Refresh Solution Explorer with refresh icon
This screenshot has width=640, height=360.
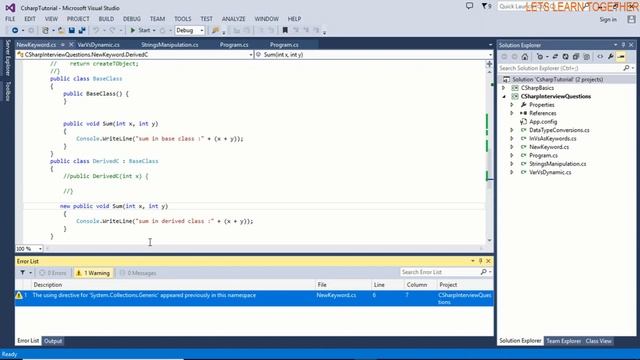tap(565, 57)
